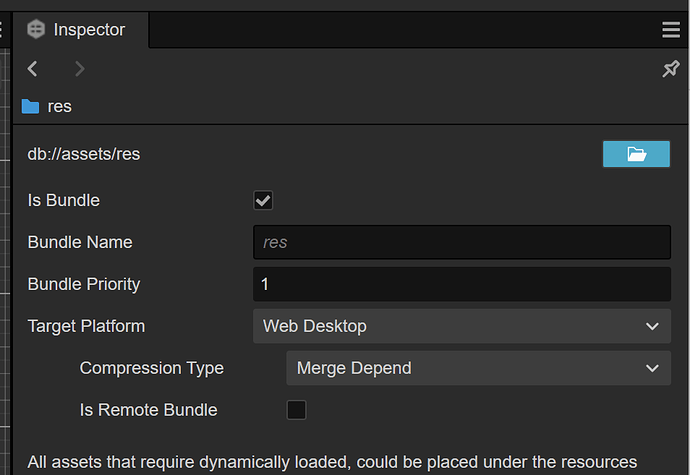Click the blue folder icon beside res

click(x=30, y=106)
